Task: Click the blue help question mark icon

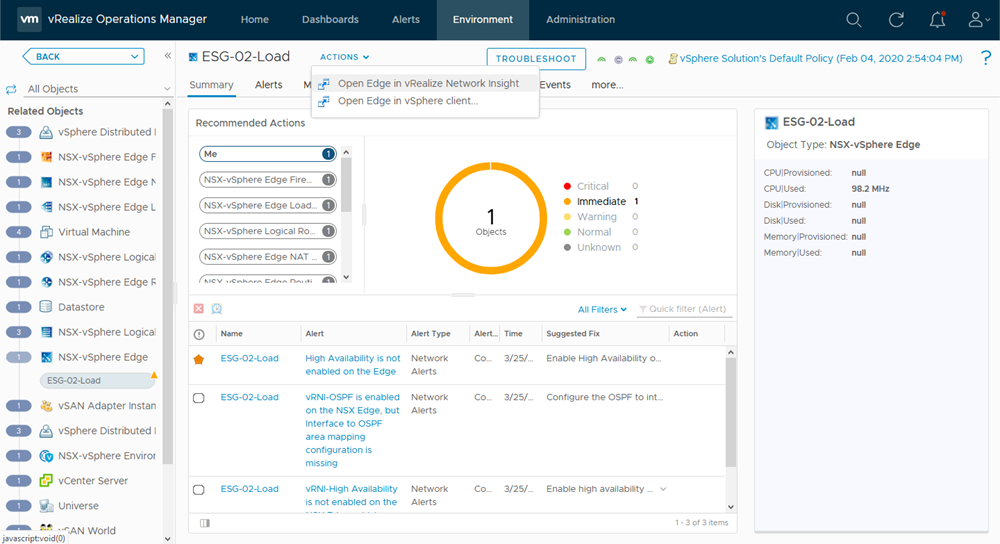Action: (985, 59)
